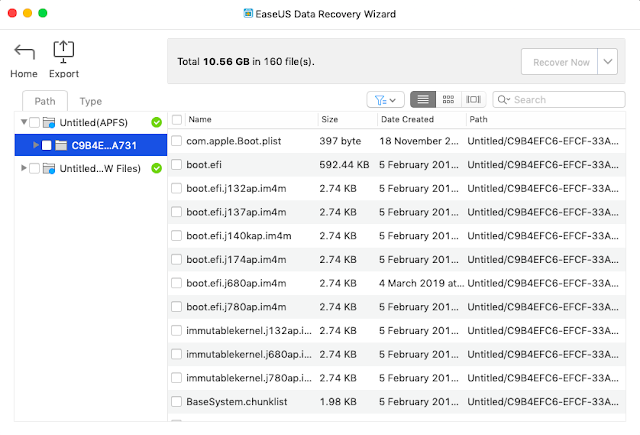Select the com.apple.Boot.plist filename
The height and width of the screenshot is (435, 640).
point(233,141)
